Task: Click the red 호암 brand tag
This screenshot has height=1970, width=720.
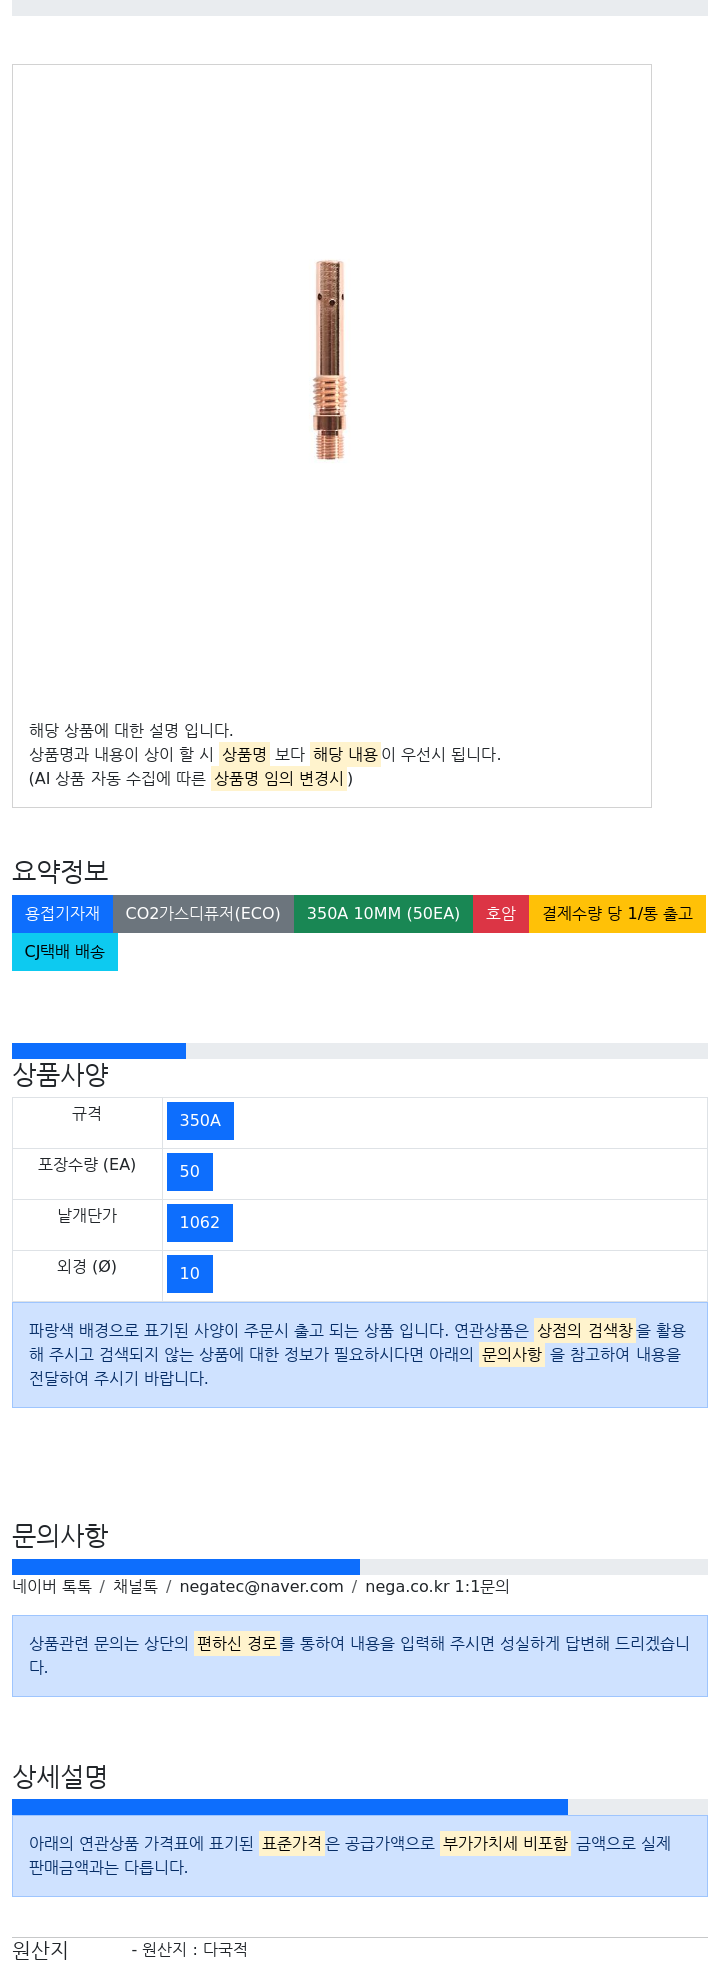Action: (501, 914)
